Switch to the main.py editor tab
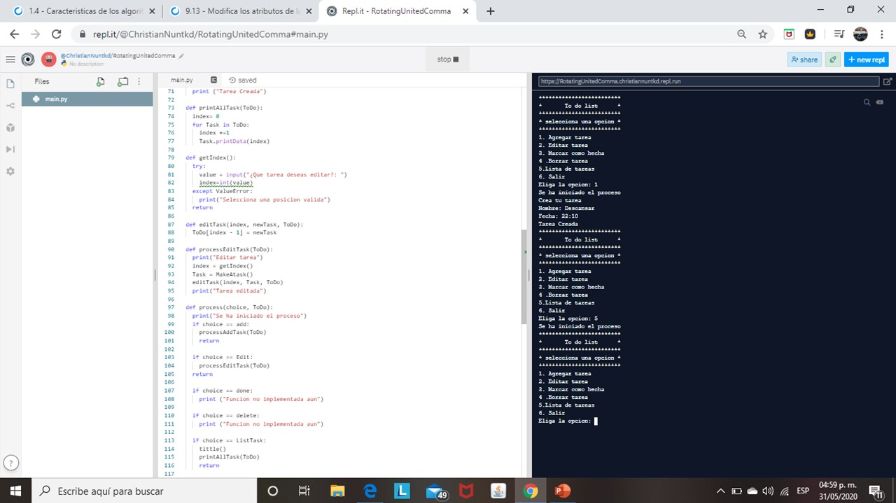Screen dimensions: 896x503 coord(181,80)
